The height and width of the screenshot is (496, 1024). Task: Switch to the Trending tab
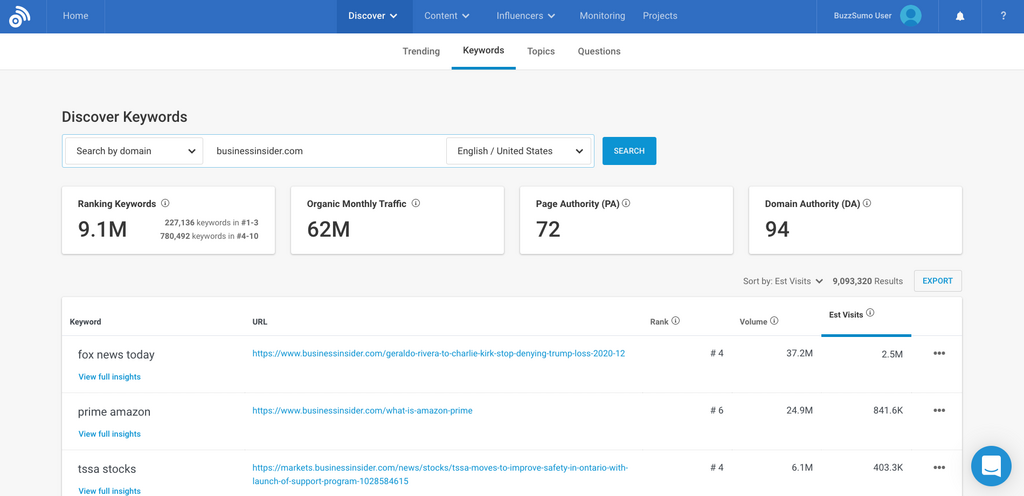click(421, 51)
